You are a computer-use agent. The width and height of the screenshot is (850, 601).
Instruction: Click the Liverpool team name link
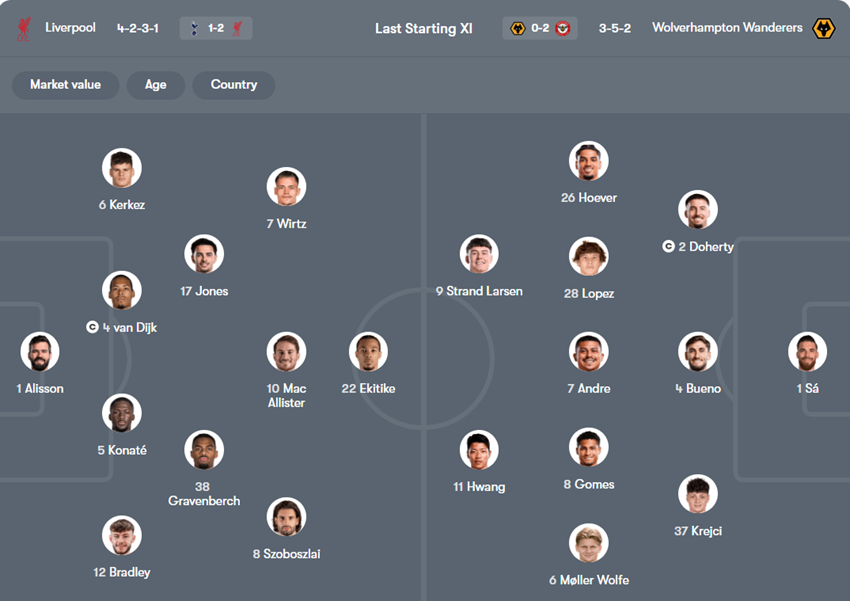click(70, 28)
